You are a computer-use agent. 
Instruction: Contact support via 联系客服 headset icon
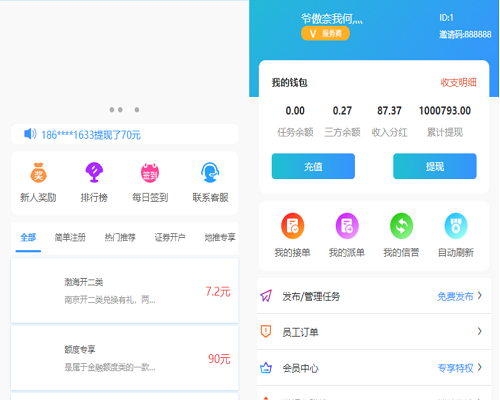pyautogui.click(x=210, y=172)
